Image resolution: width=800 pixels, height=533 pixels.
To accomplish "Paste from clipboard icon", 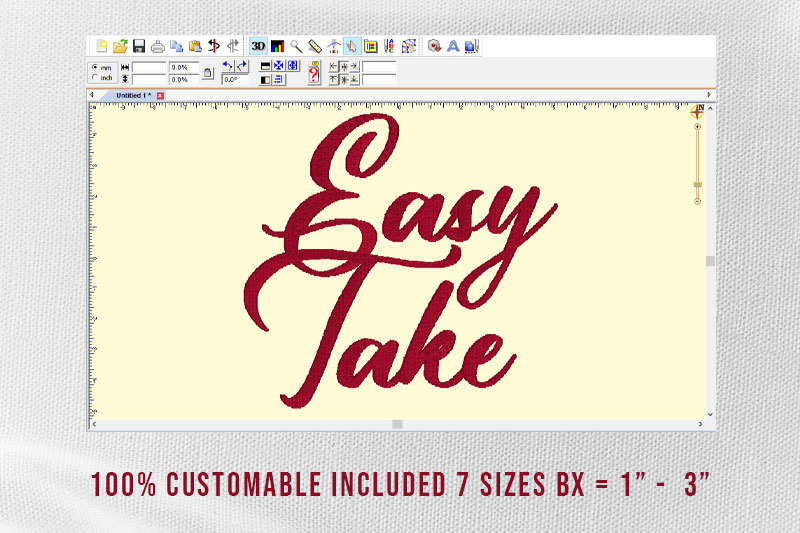I will point(195,46).
